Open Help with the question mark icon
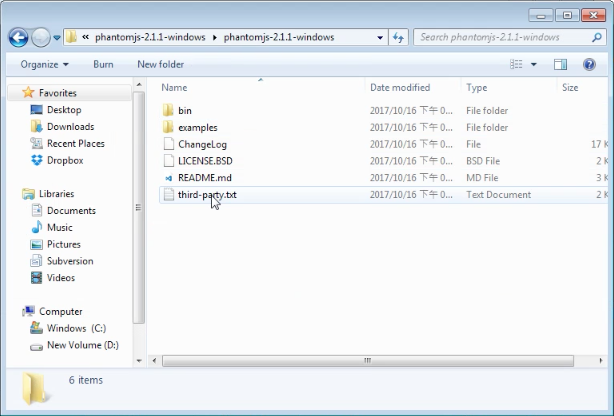 point(589,64)
